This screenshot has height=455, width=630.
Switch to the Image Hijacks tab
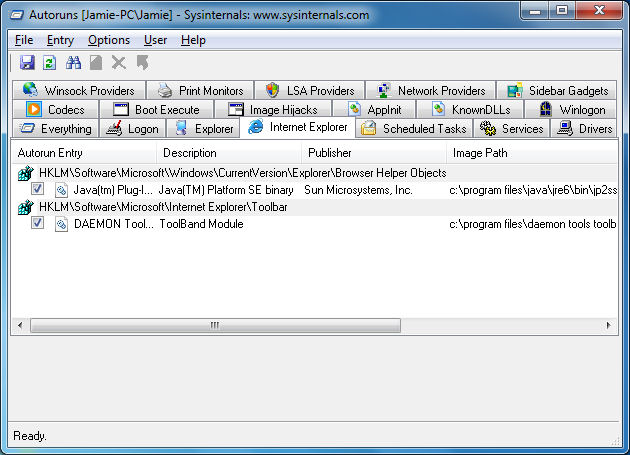[272, 109]
